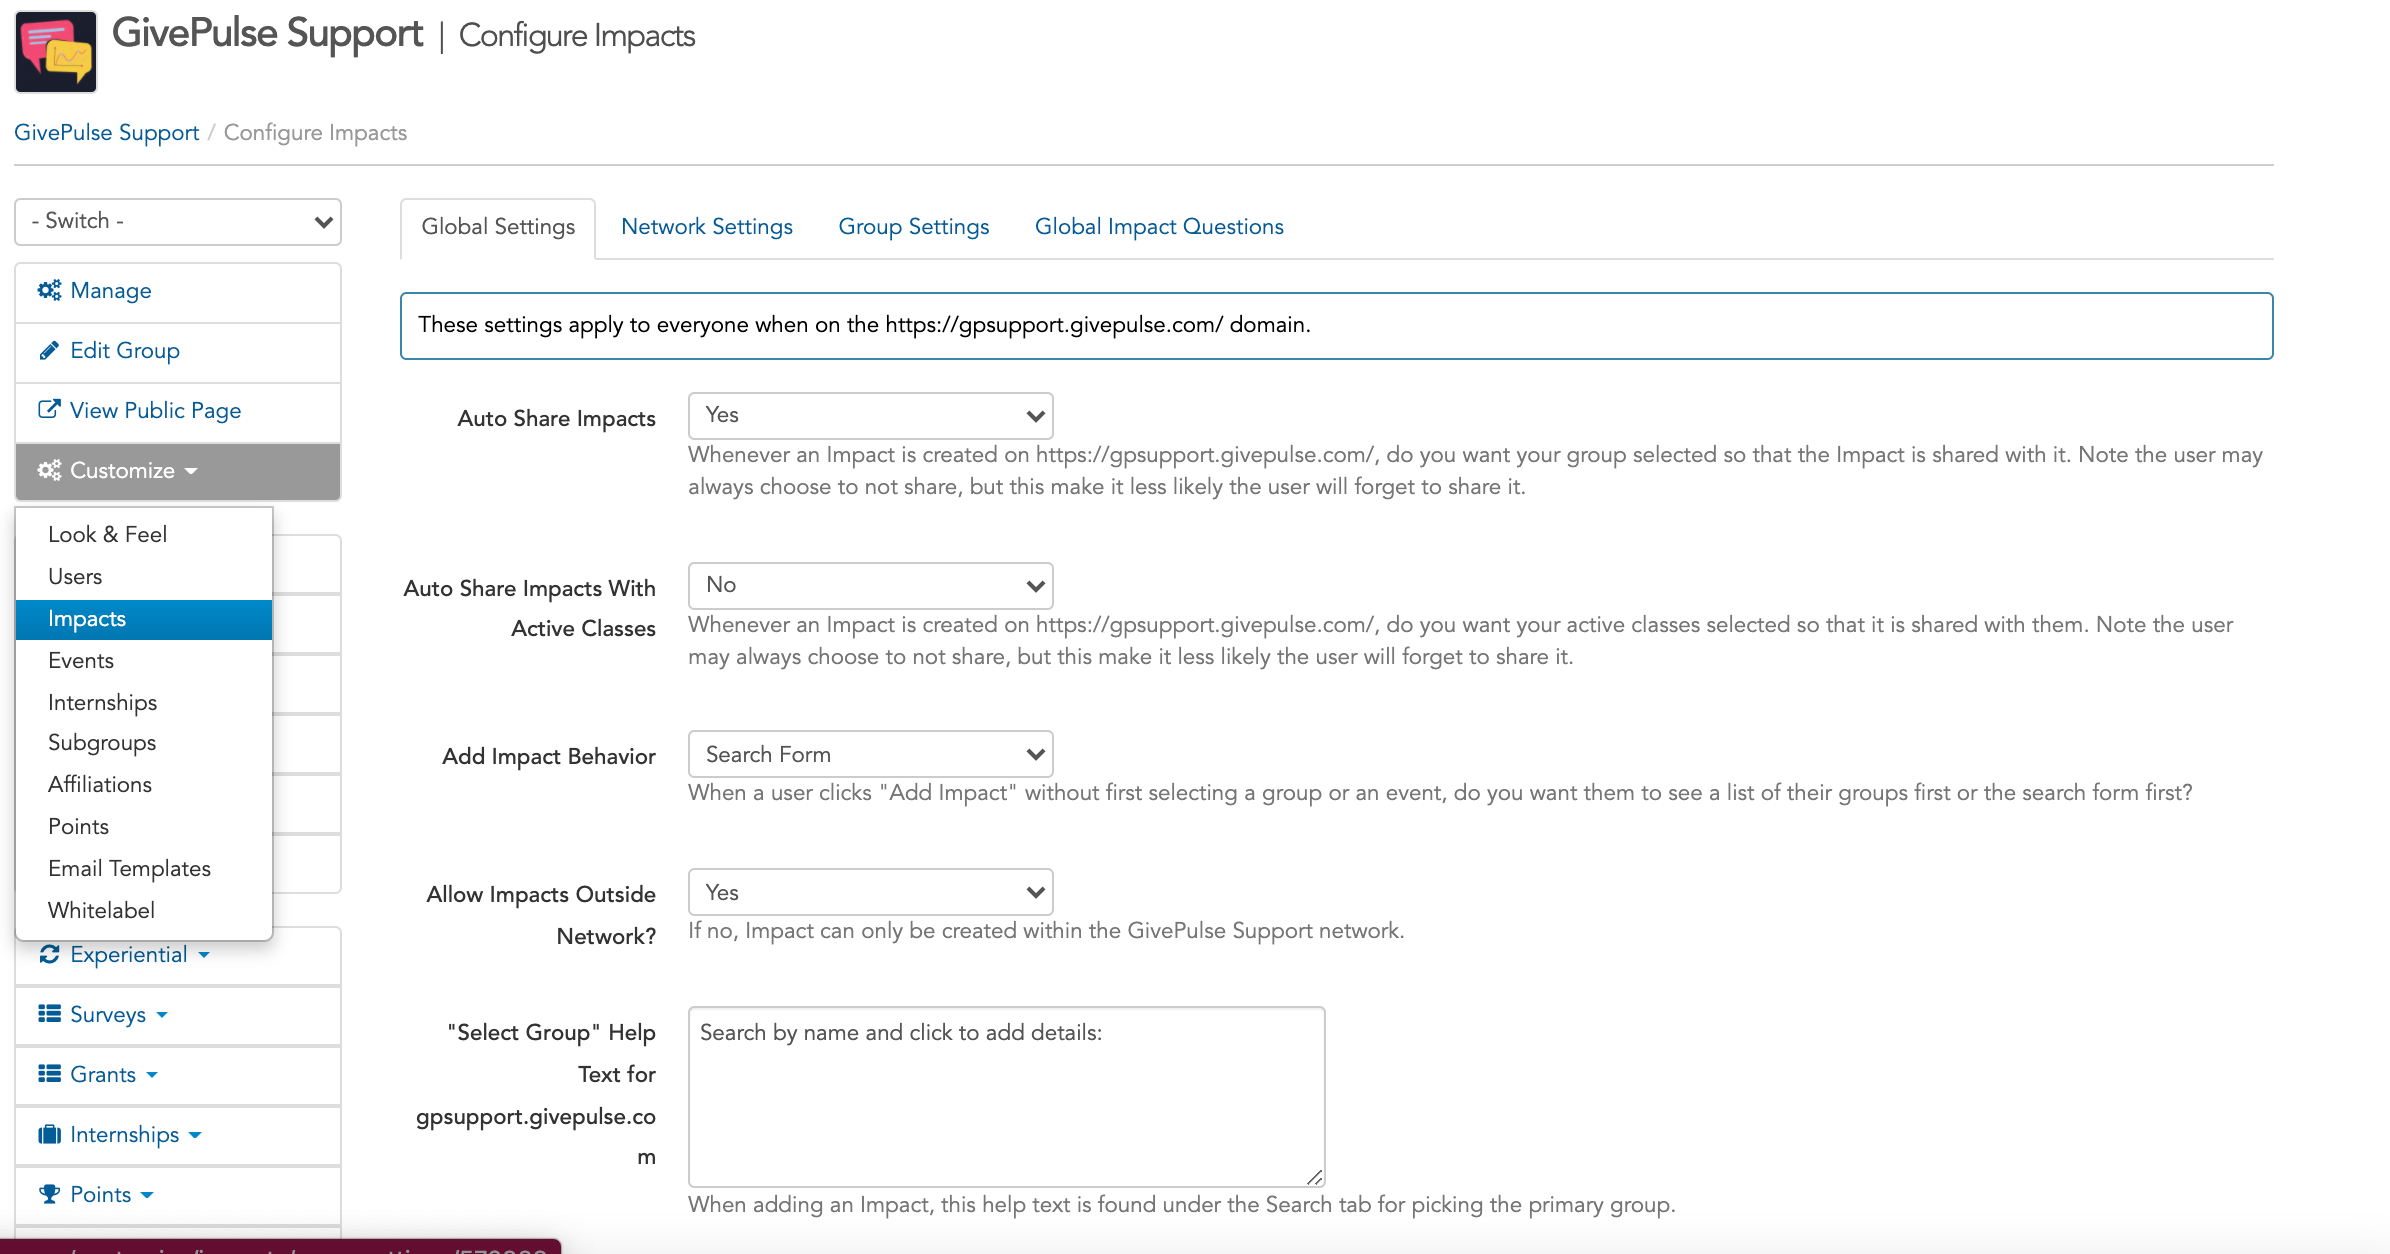Click the Surveys list icon
Viewport: 2390px width, 1254px height.
click(49, 1014)
